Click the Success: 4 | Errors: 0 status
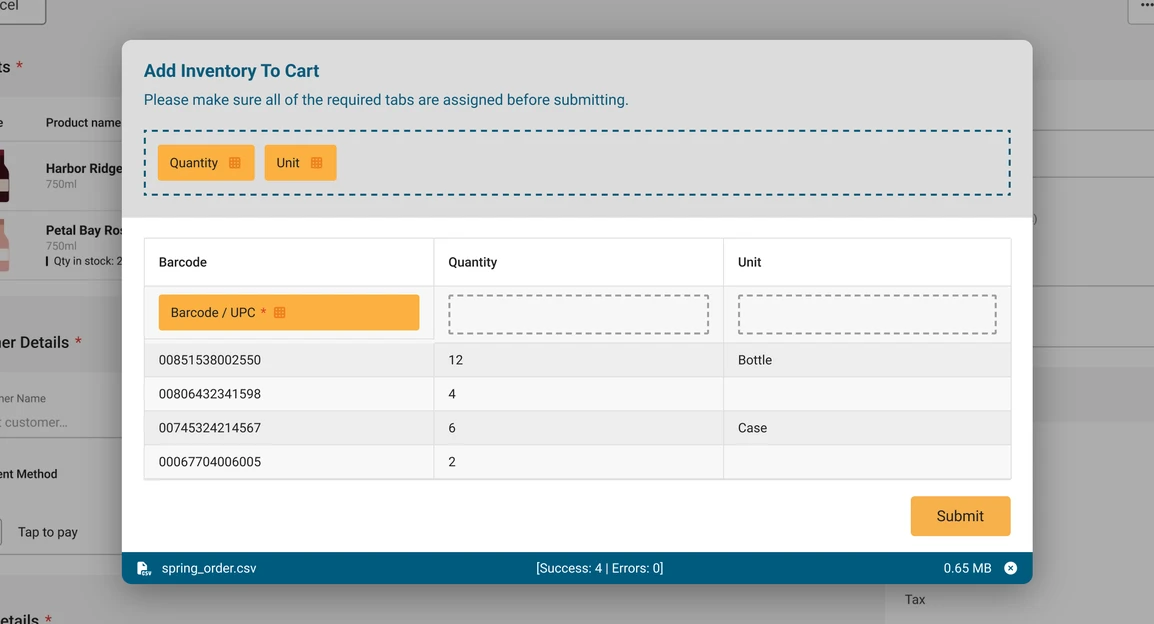1154x624 pixels. pyautogui.click(x=599, y=568)
